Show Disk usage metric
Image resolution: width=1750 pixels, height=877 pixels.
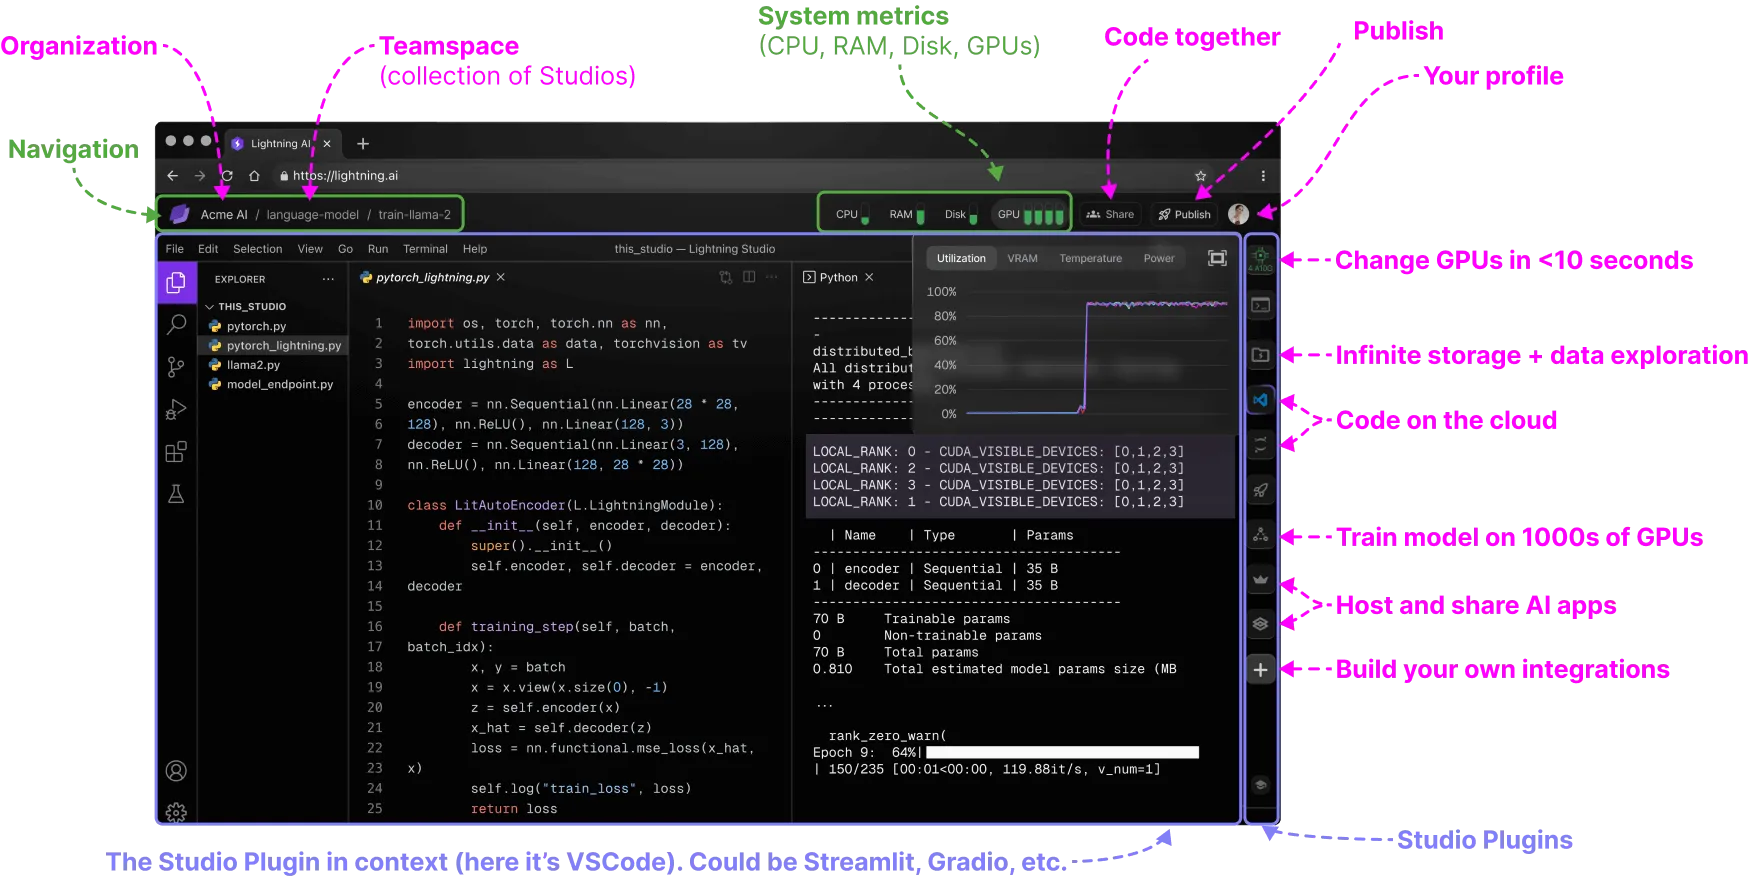[x=961, y=214]
